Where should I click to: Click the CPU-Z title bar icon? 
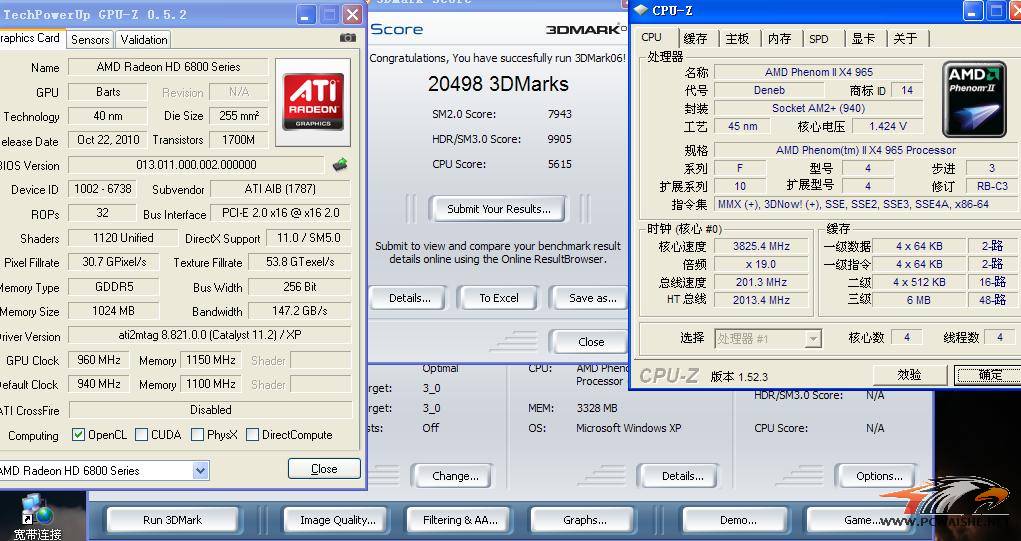tap(640, 10)
